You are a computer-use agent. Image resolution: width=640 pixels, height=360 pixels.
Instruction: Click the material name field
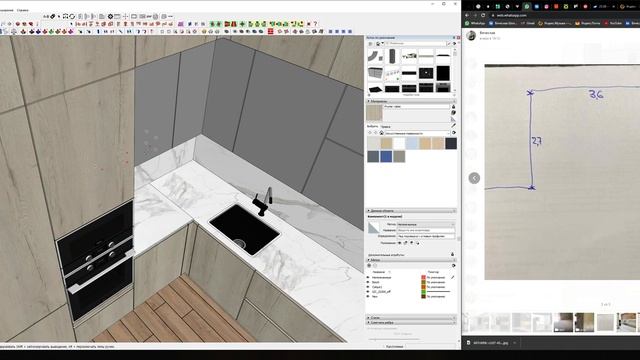pyautogui.click(x=416, y=107)
